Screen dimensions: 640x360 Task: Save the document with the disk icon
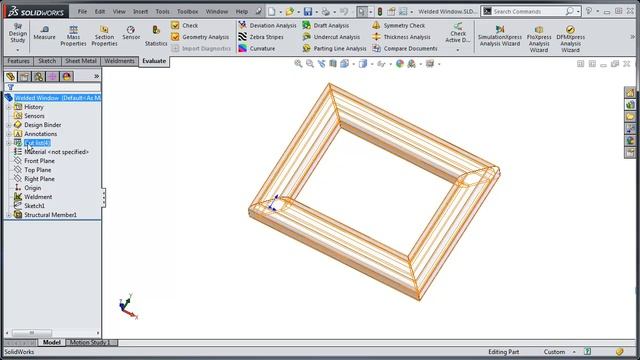pyautogui.click(x=308, y=11)
